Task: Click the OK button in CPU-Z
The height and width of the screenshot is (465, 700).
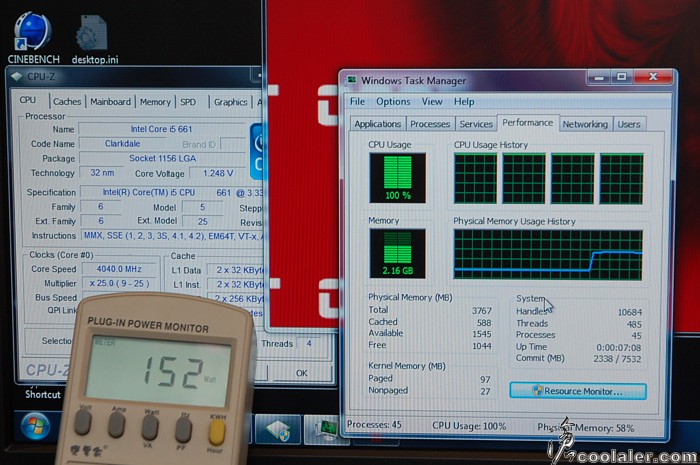Action: coord(302,373)
